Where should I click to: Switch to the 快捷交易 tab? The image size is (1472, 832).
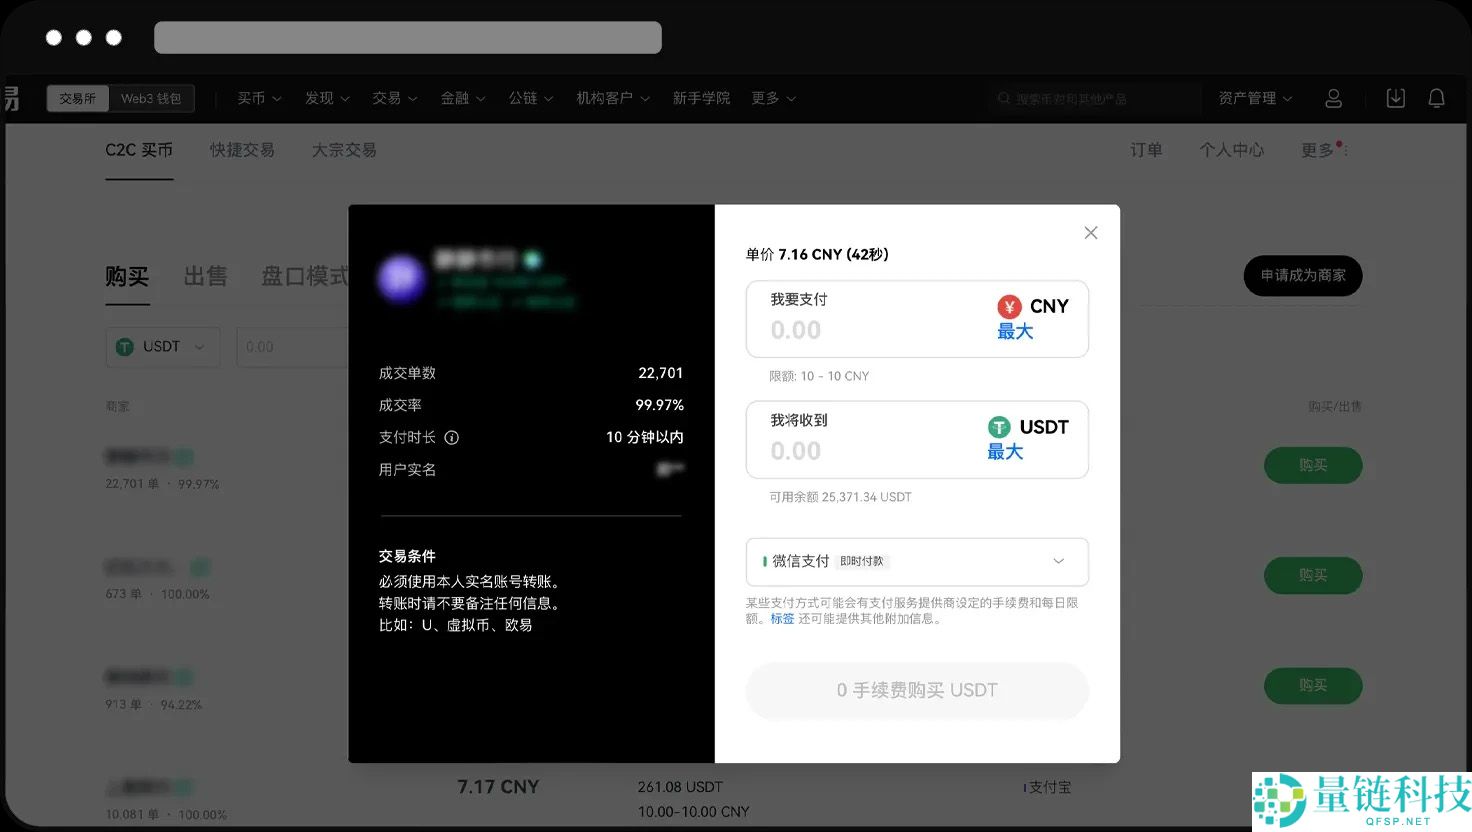click(x=242, y=149)
